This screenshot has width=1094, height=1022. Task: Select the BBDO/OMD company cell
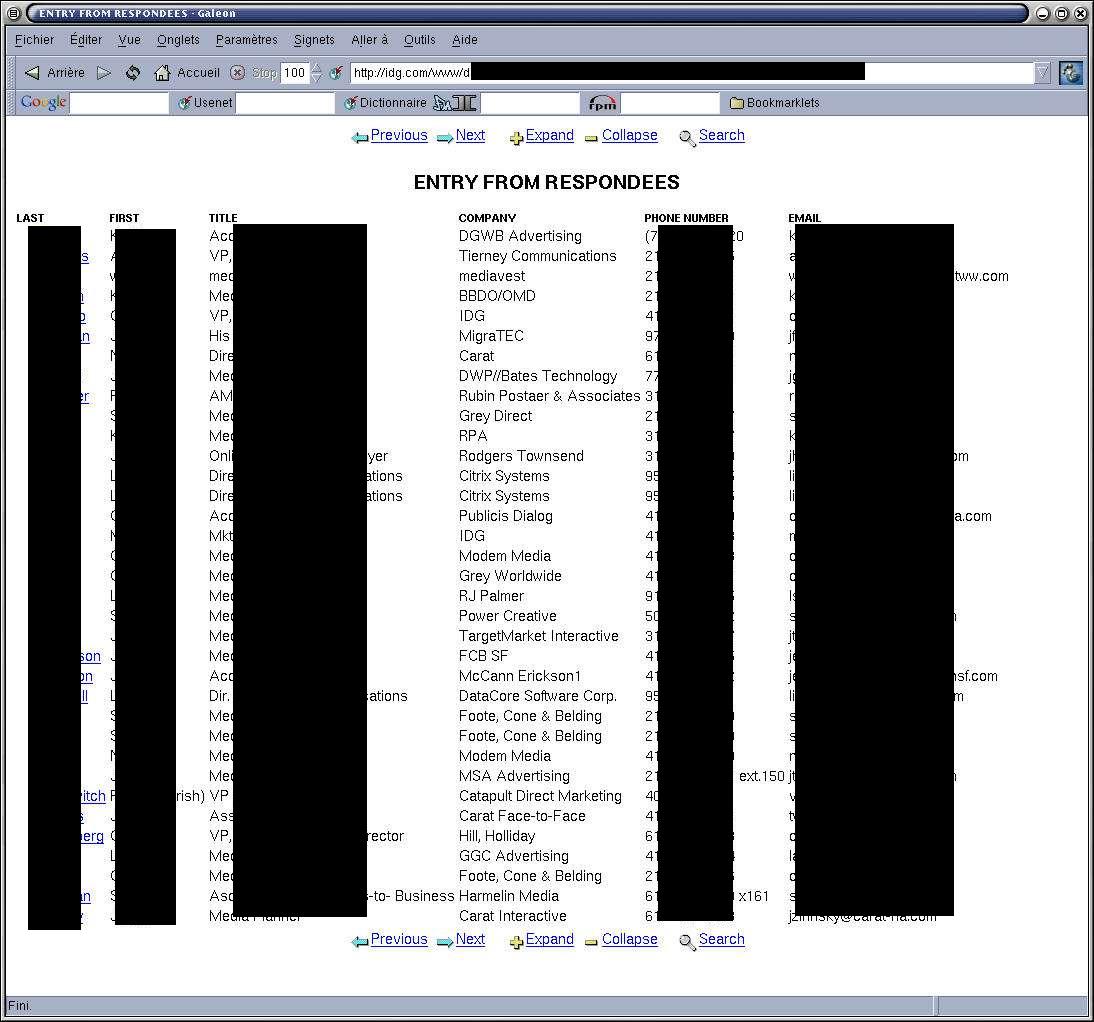[497, 296]
